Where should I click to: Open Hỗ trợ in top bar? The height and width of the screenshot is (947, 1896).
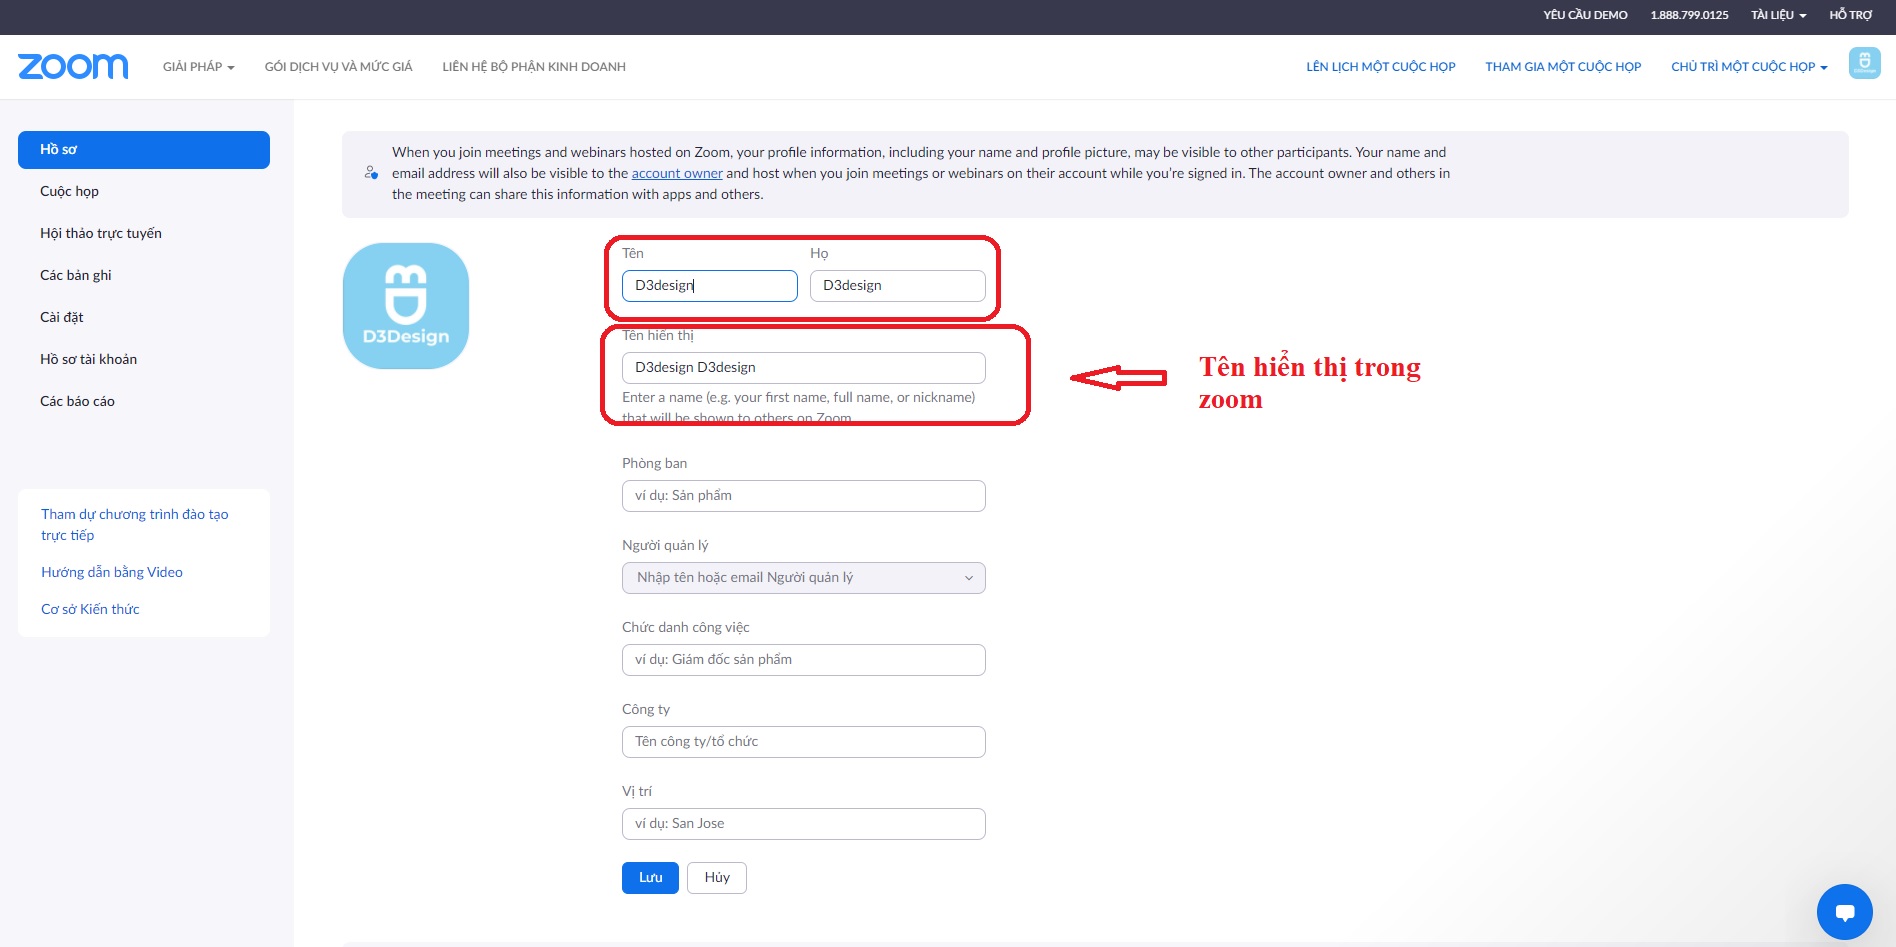pos(1850,15)
